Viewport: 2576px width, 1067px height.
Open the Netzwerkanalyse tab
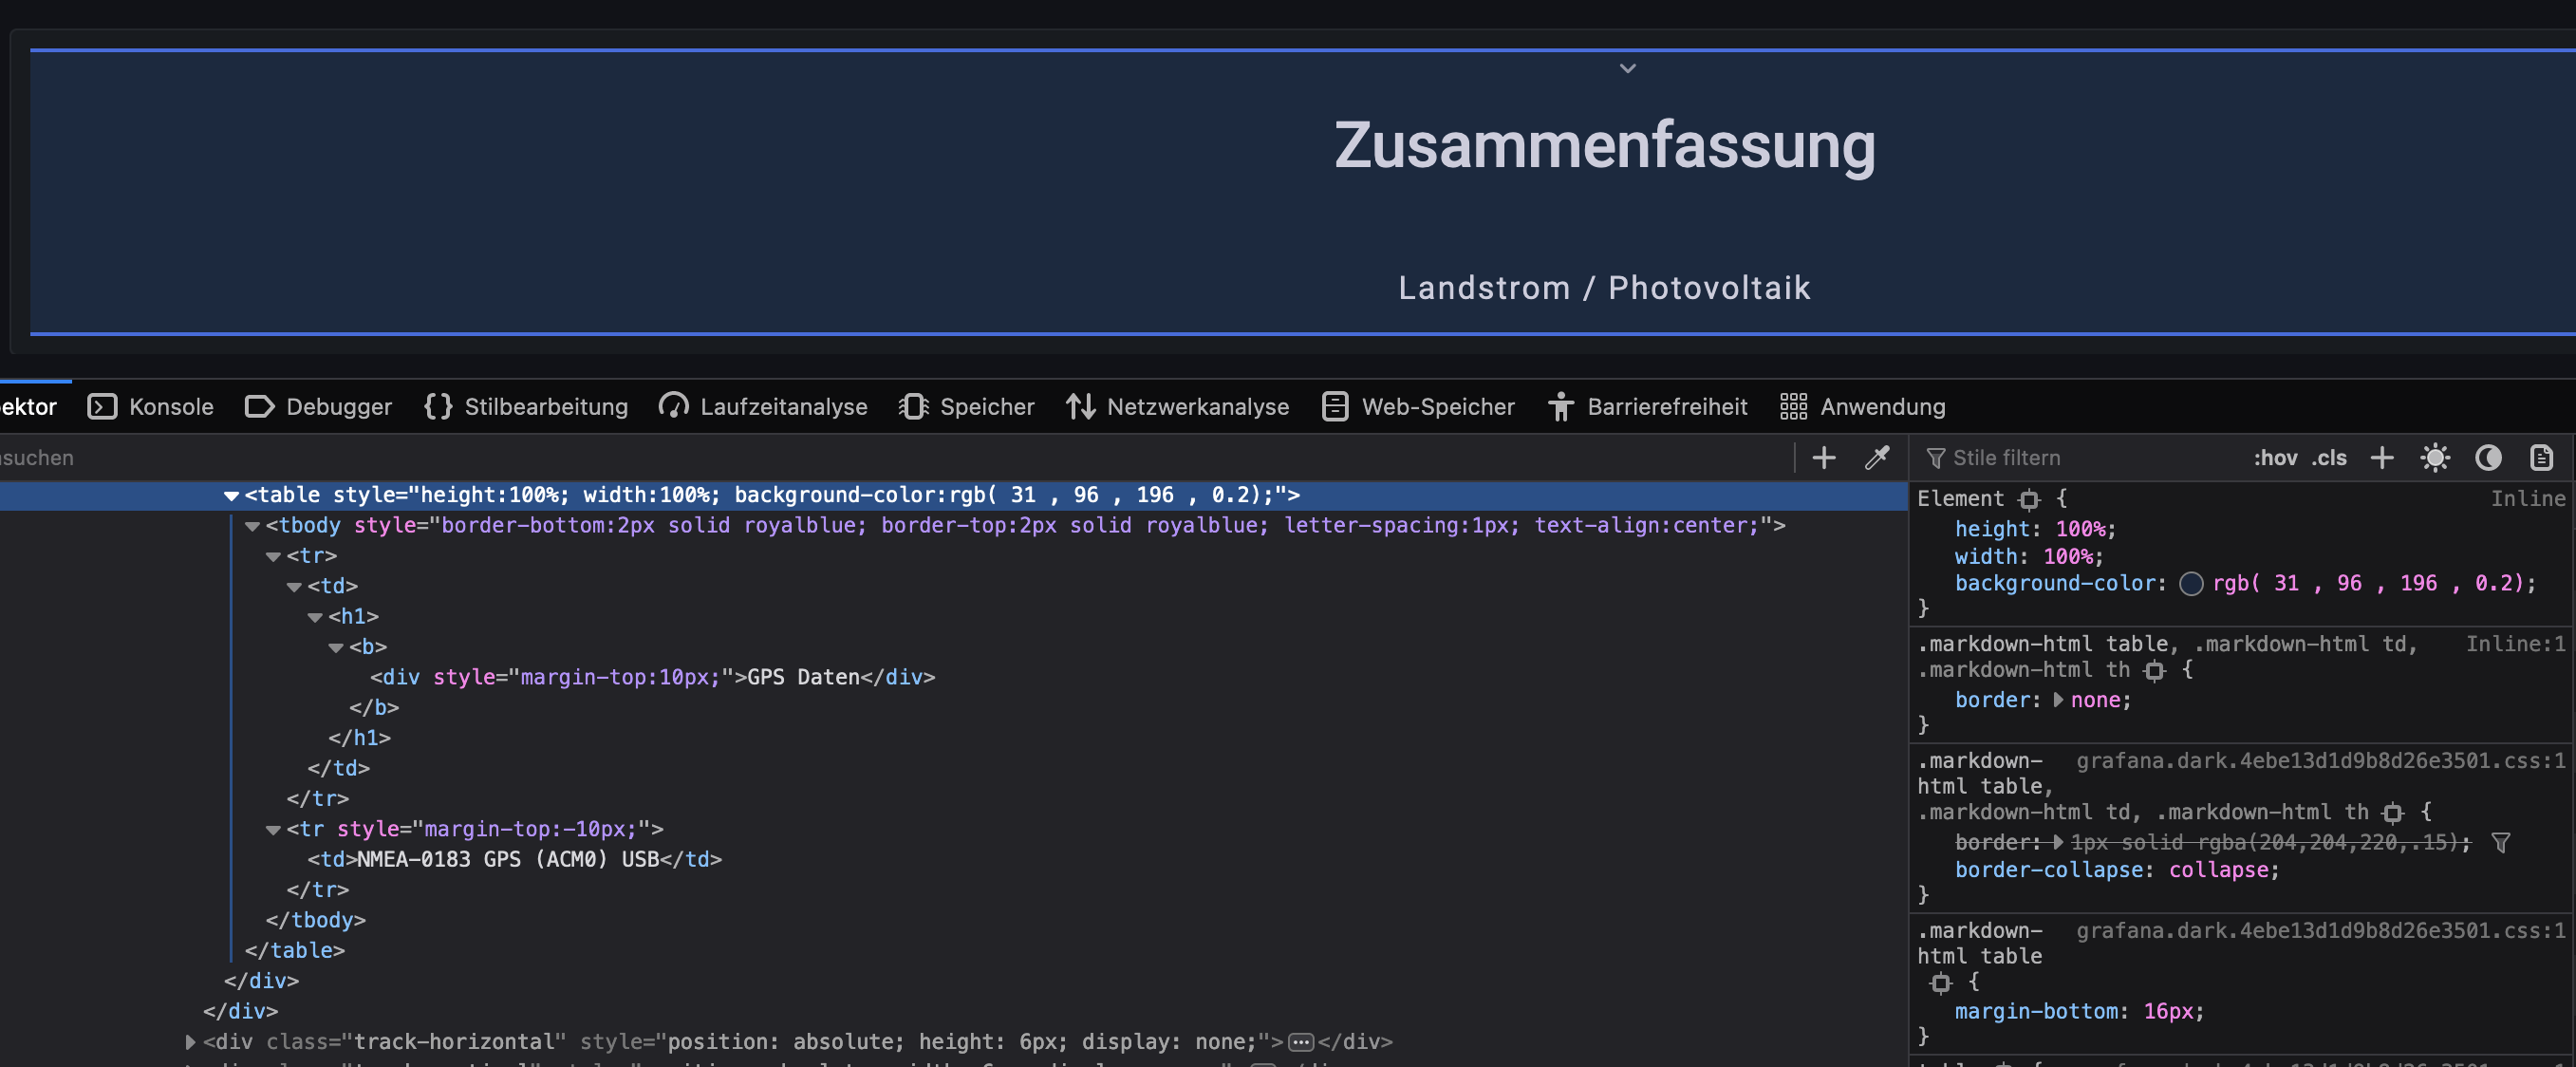pos(1177,406)
